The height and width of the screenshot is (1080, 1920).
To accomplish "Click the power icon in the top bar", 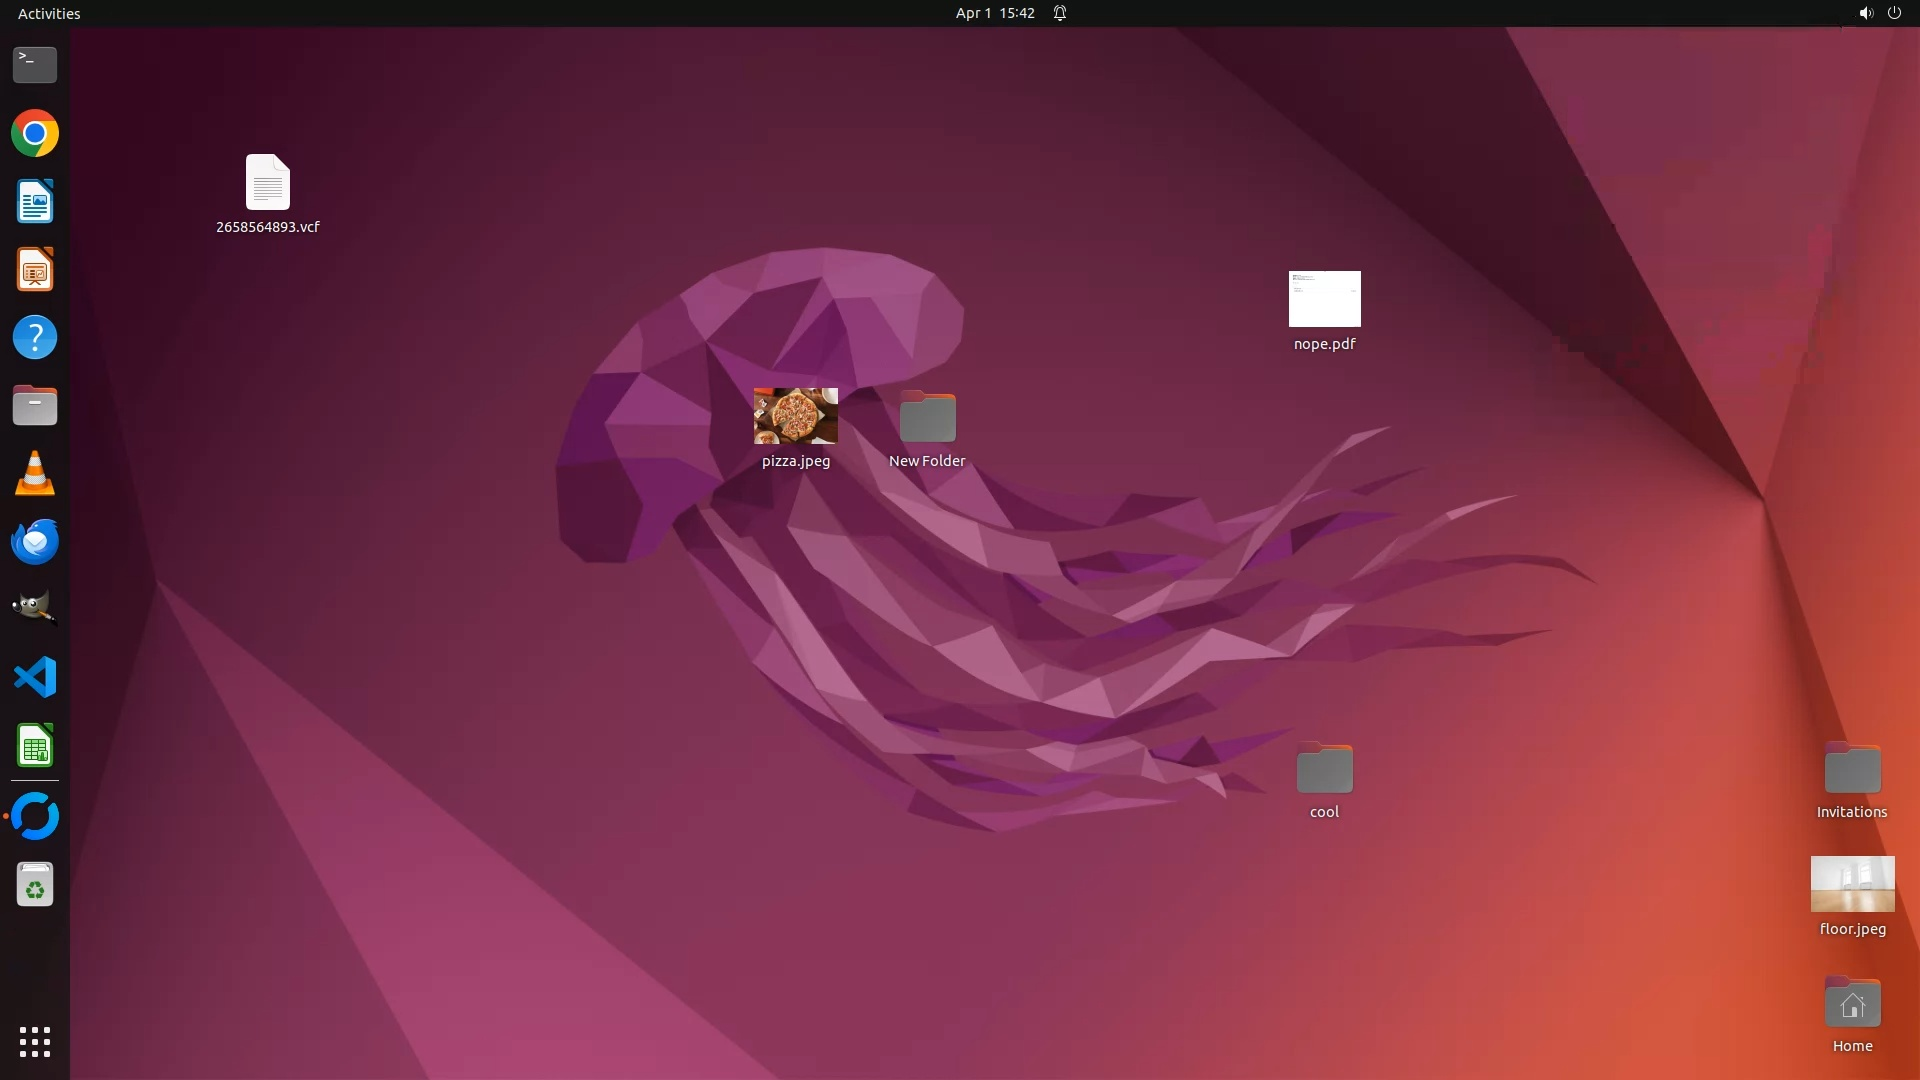I will 1894,13.
